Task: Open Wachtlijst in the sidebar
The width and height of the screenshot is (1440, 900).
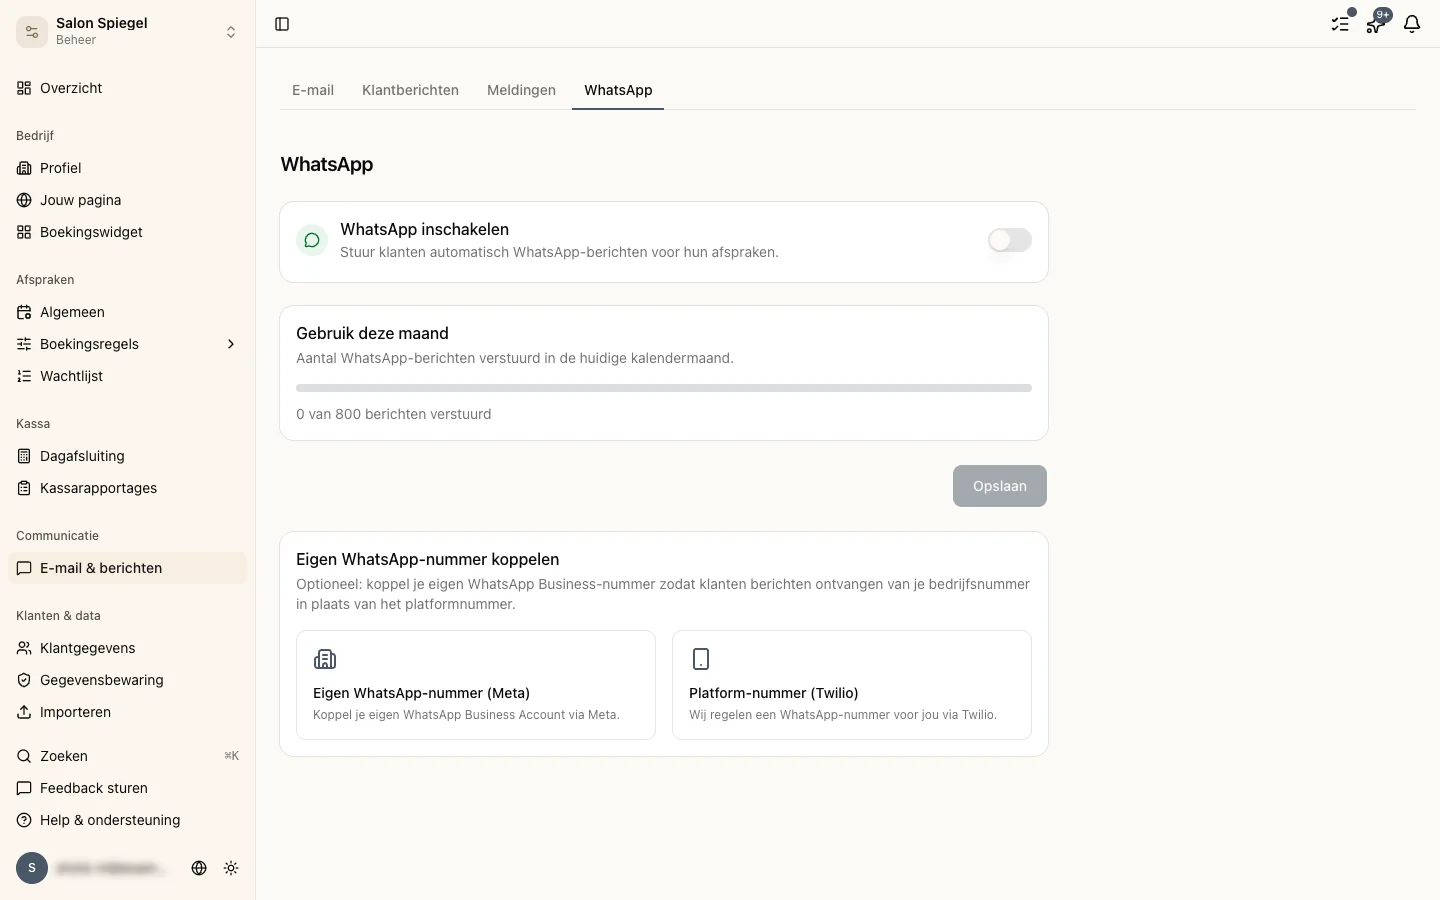Action: [x=128, y=376]
